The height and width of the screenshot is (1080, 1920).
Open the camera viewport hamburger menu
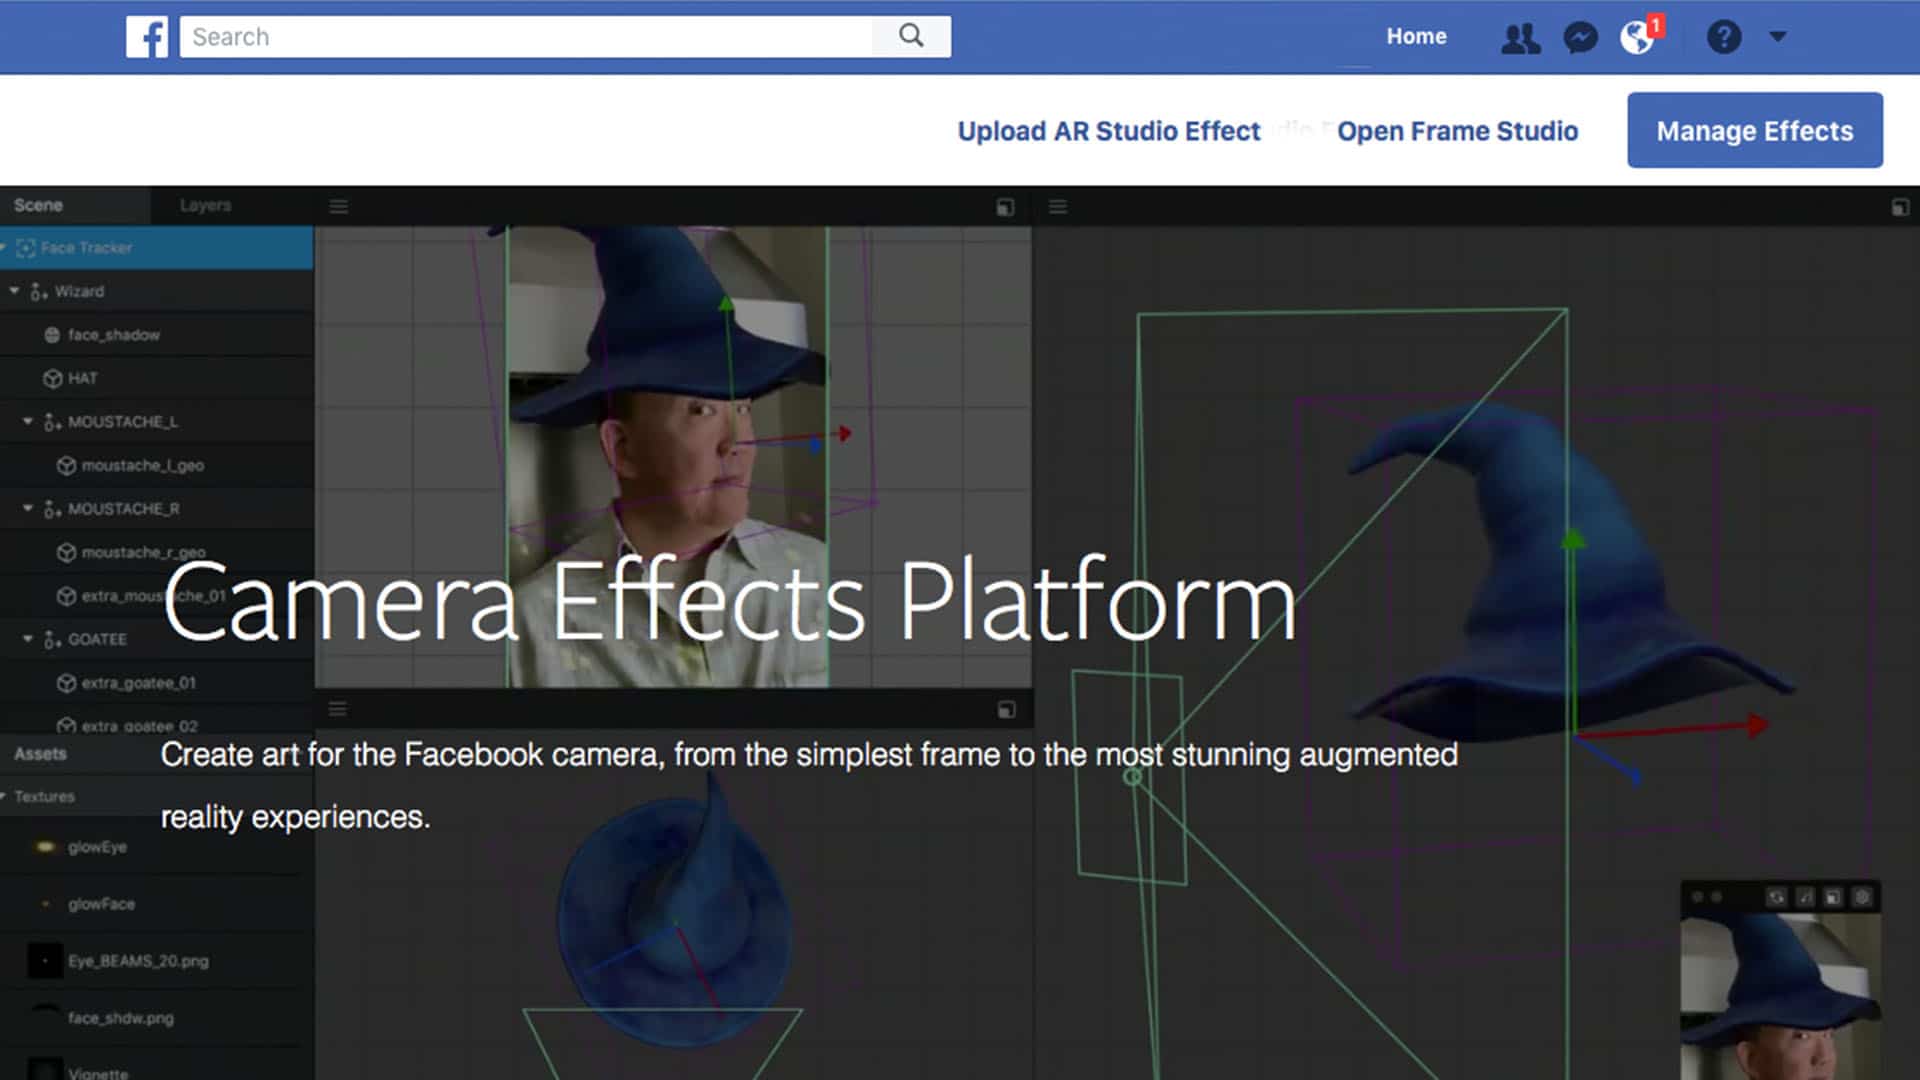(339, 206)
